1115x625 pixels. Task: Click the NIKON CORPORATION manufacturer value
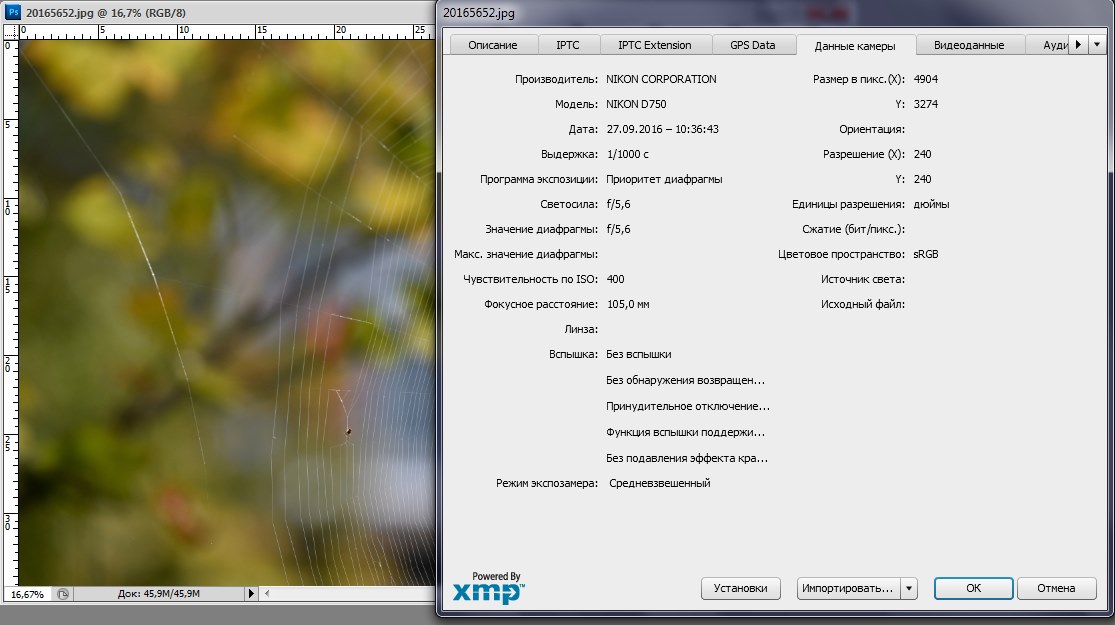(x=661, y=79)
